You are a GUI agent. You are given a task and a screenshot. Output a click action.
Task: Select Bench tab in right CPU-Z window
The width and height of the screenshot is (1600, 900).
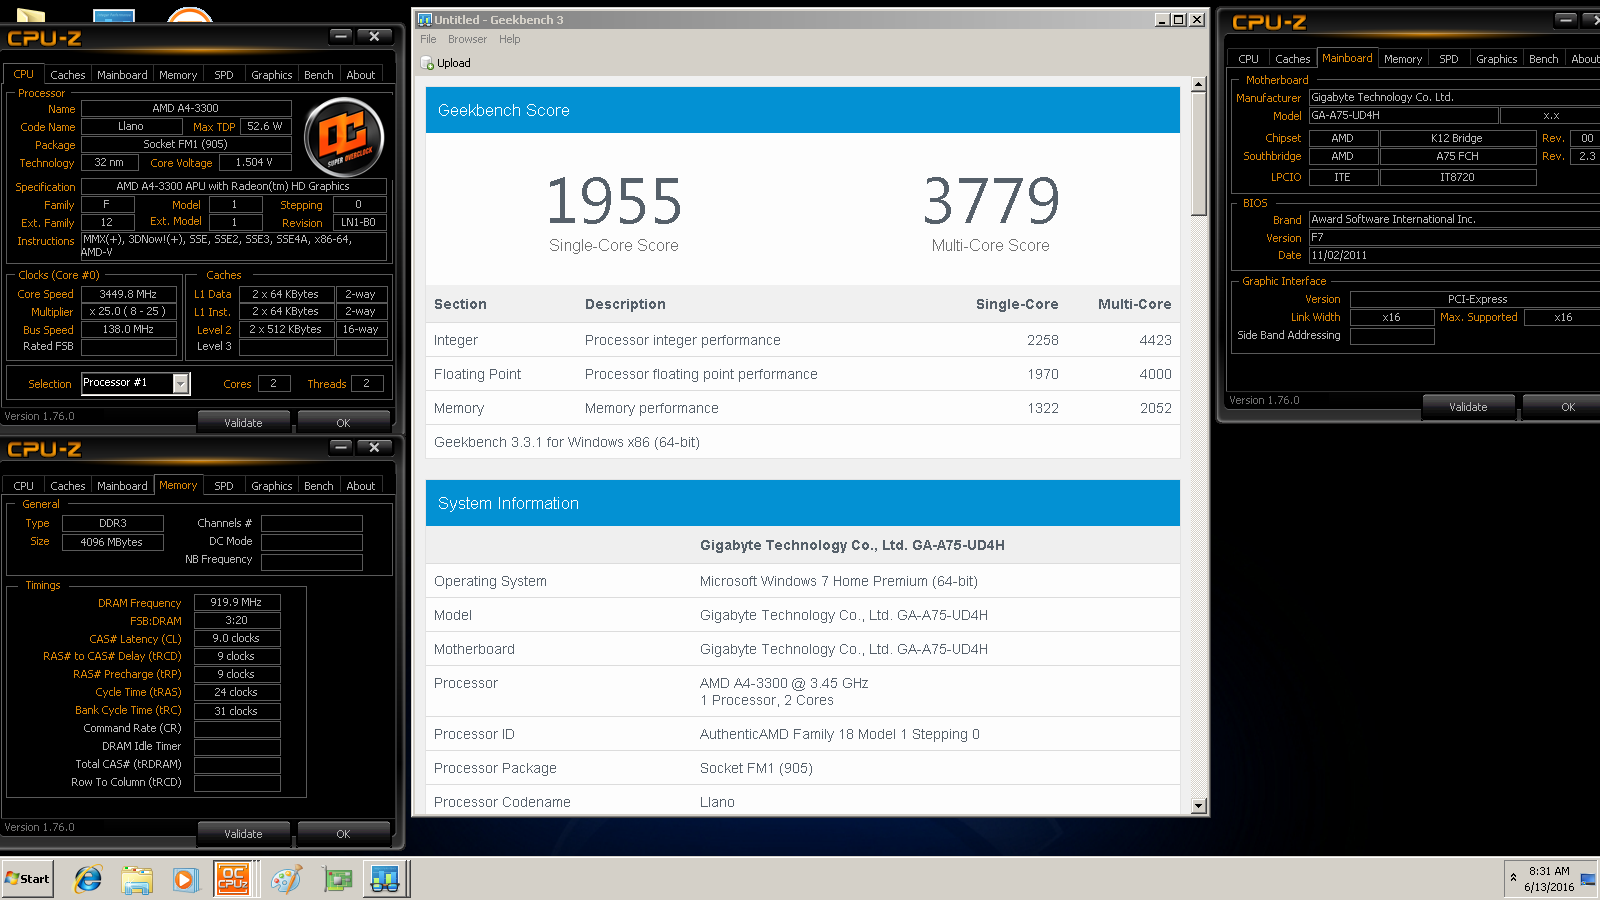click(x=1544, y=59)
